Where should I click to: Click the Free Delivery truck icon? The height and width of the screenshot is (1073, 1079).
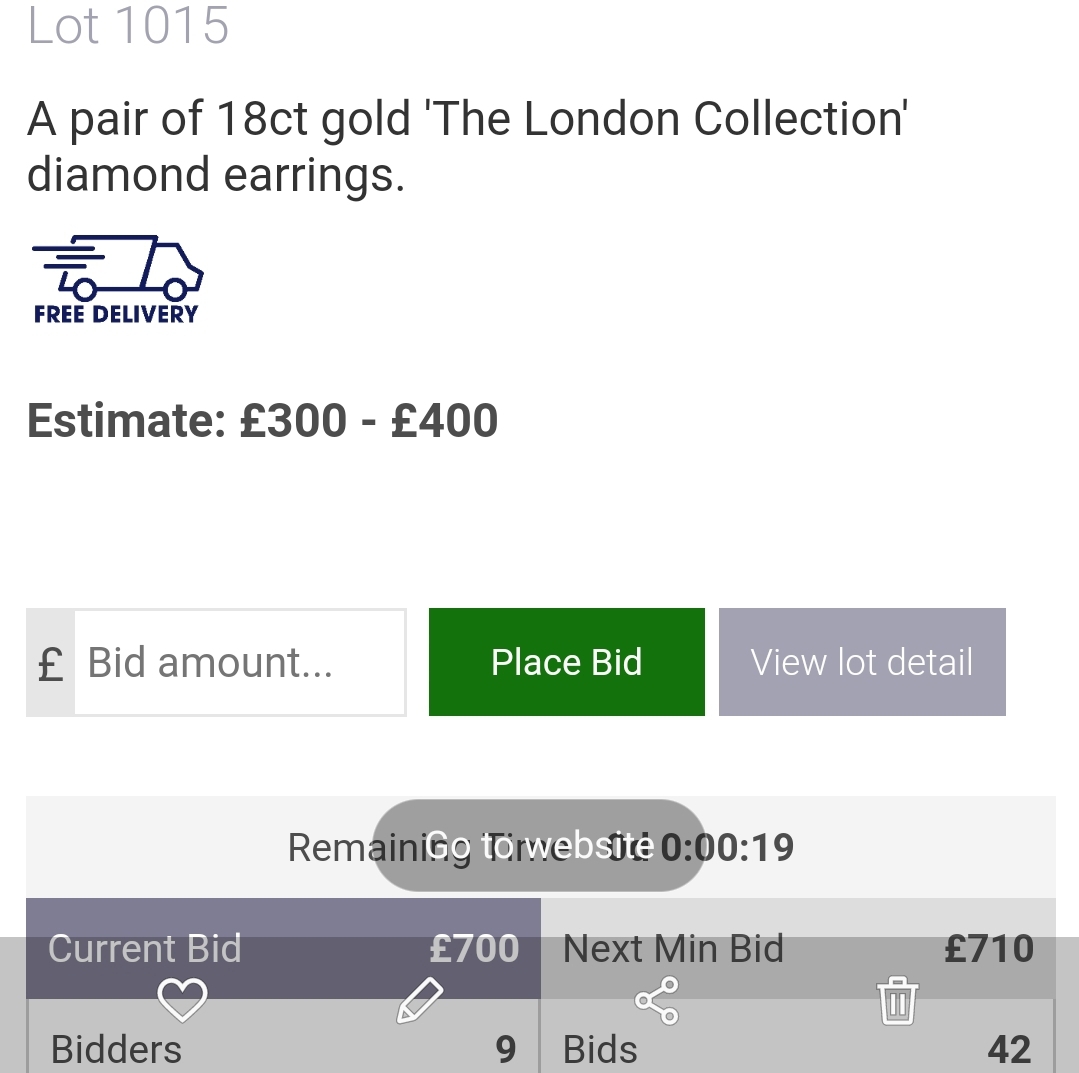(x=117, y=280)
